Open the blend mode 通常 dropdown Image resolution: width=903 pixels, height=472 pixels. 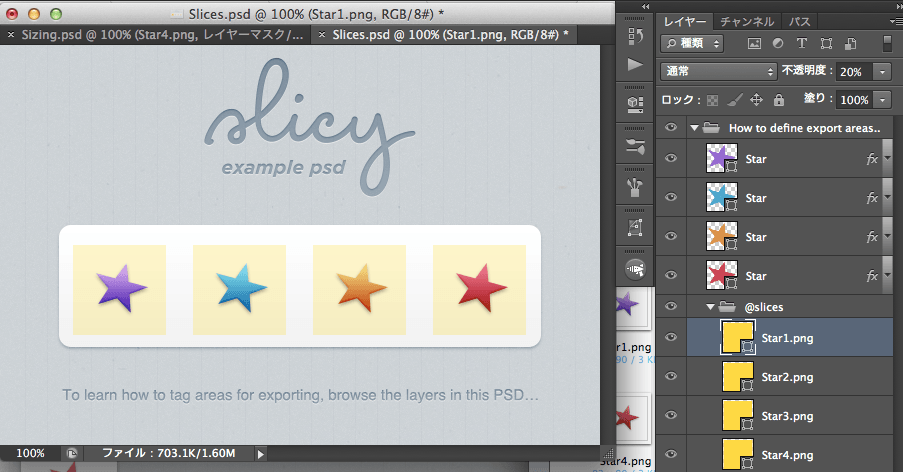point(718,72)
